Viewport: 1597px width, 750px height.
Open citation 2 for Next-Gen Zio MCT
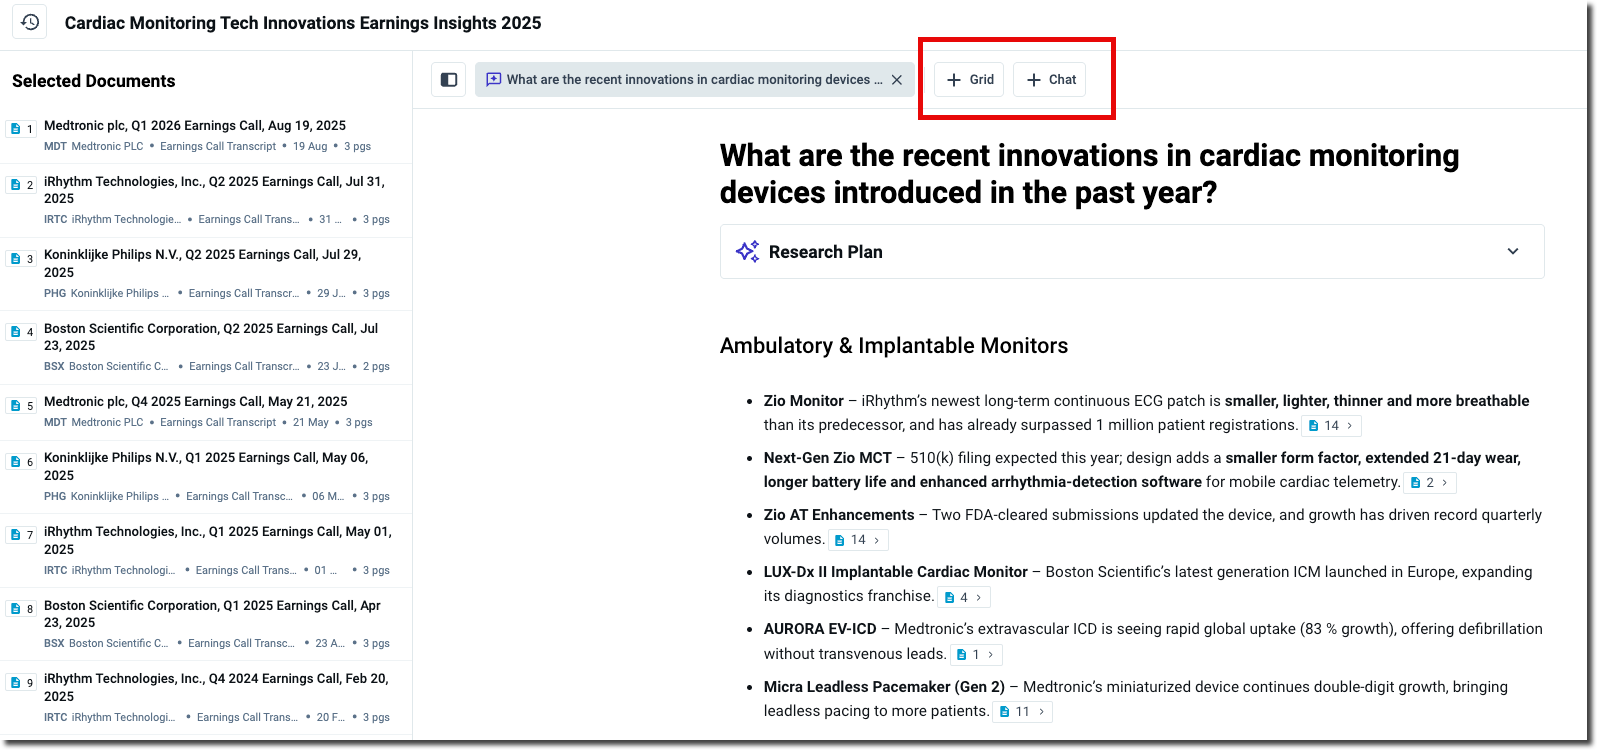tap(1430, 483)
